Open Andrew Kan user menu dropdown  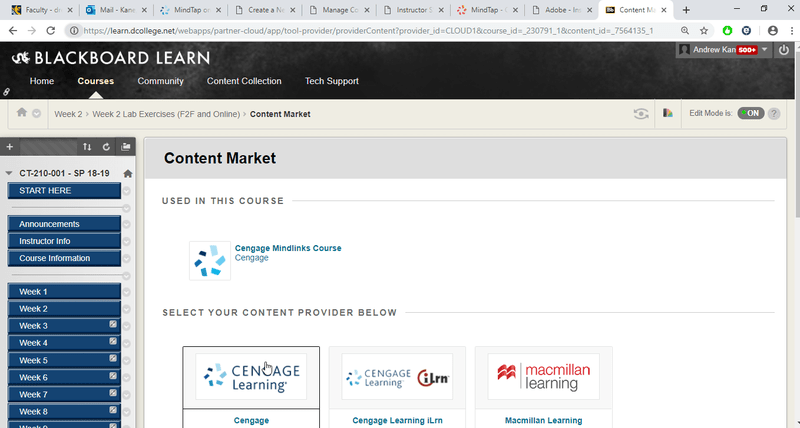[764, 49]
